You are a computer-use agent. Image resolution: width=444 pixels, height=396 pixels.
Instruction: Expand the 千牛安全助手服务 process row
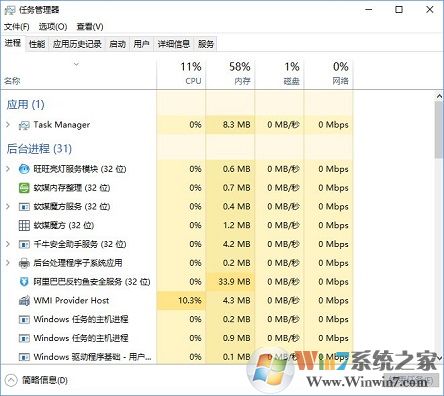pos(8,244)
